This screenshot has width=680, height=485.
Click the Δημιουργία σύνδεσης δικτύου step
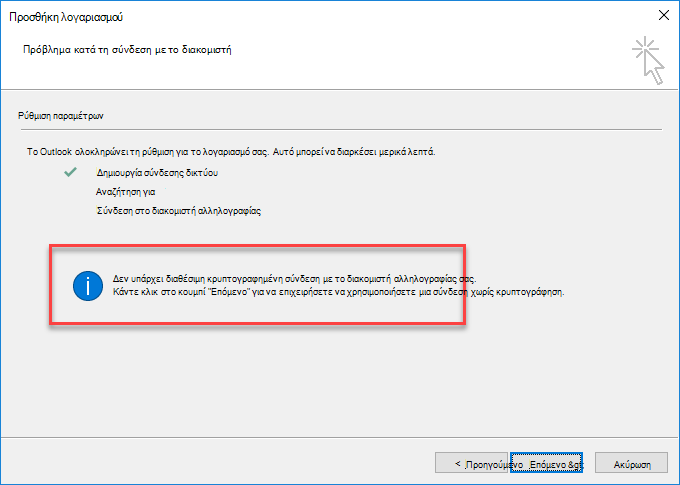click(x=157, y=173)
